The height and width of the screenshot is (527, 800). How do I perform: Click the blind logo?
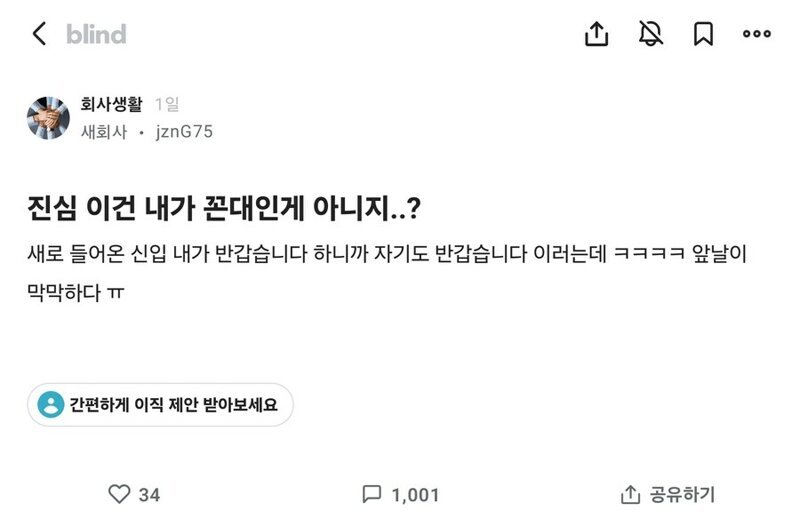(x=96, y=34)
